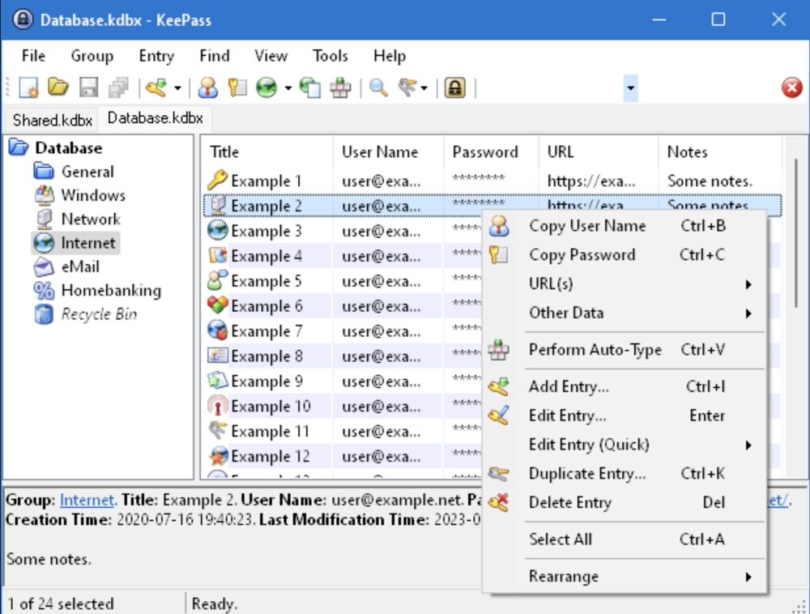Open the Tools menu
The image size is (810, 614).
coord(330,56)
